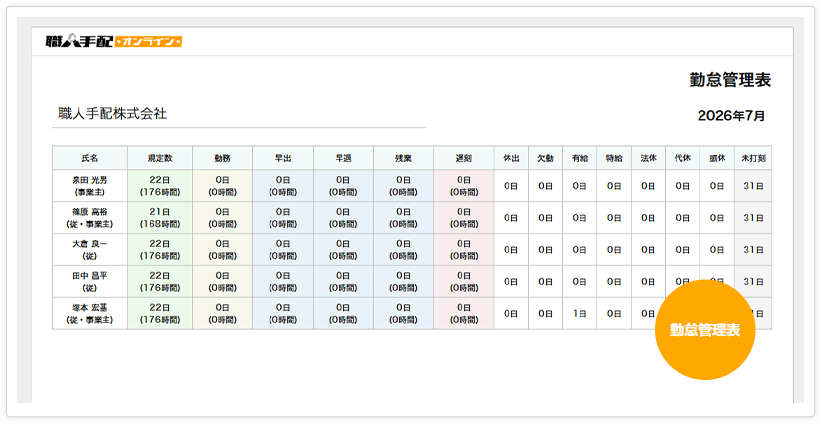Click 篠原 高裕's 遅刻 cell
The height and width of the screenshot is (424, 822).
[463, 218]
